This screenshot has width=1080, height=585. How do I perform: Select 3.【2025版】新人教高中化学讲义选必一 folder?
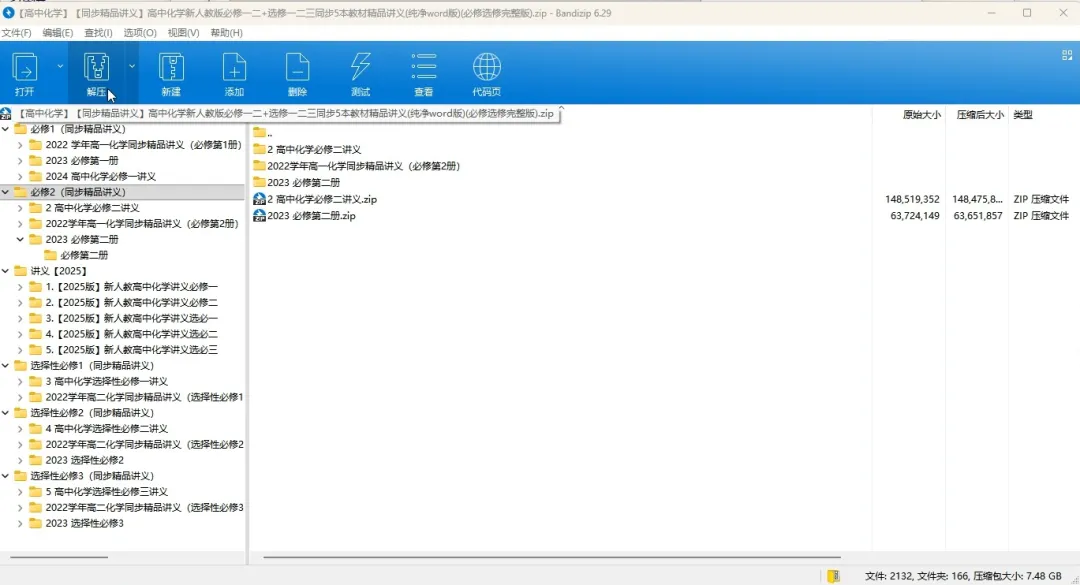132,318
